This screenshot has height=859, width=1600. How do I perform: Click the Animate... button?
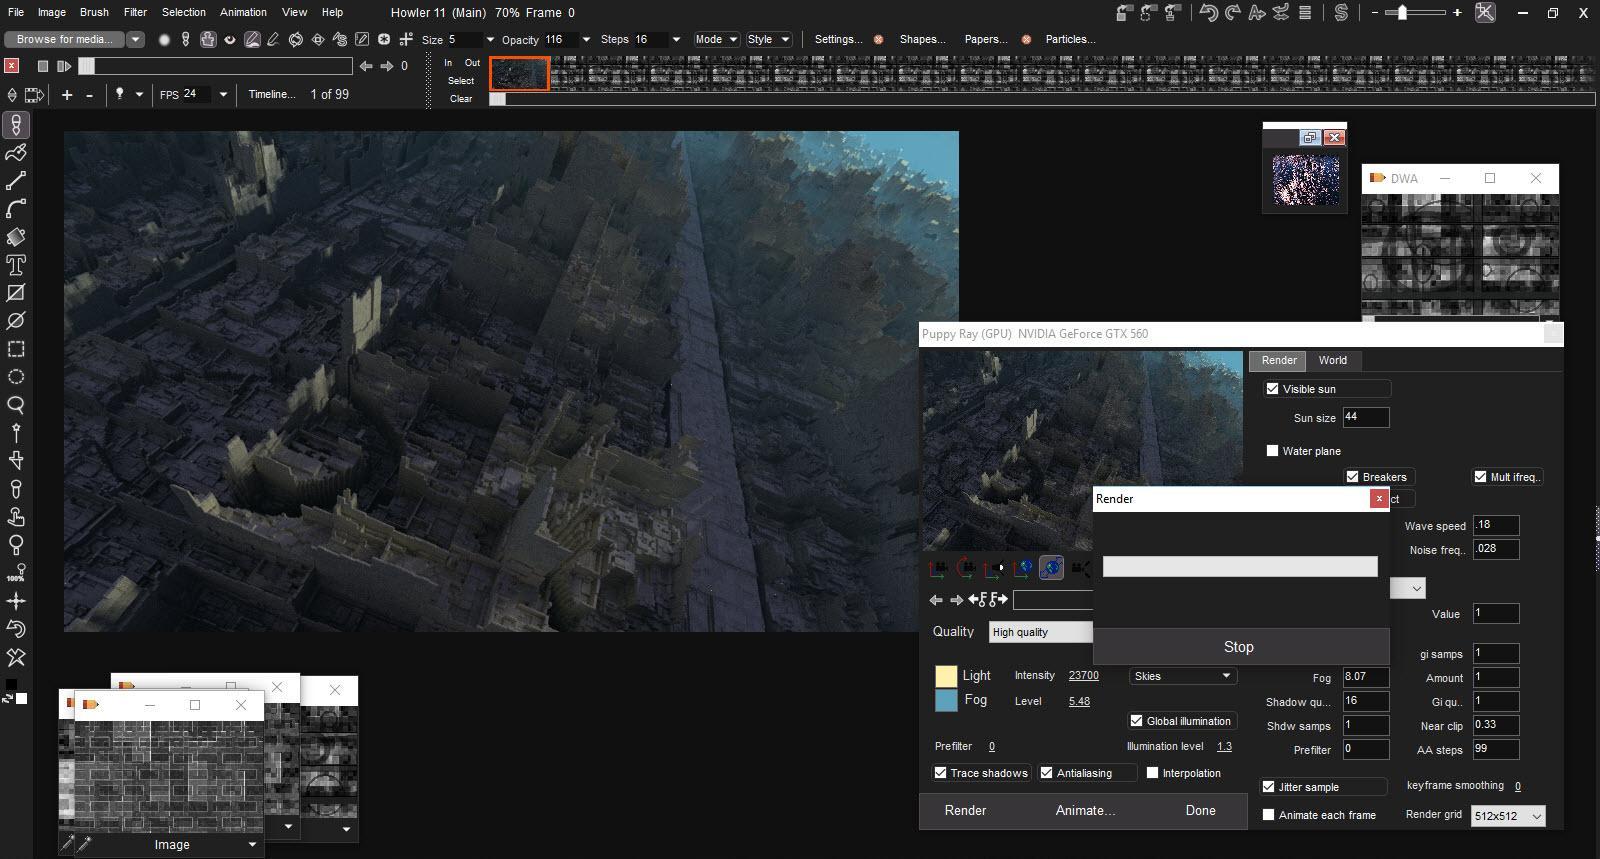coord(1085,811)
